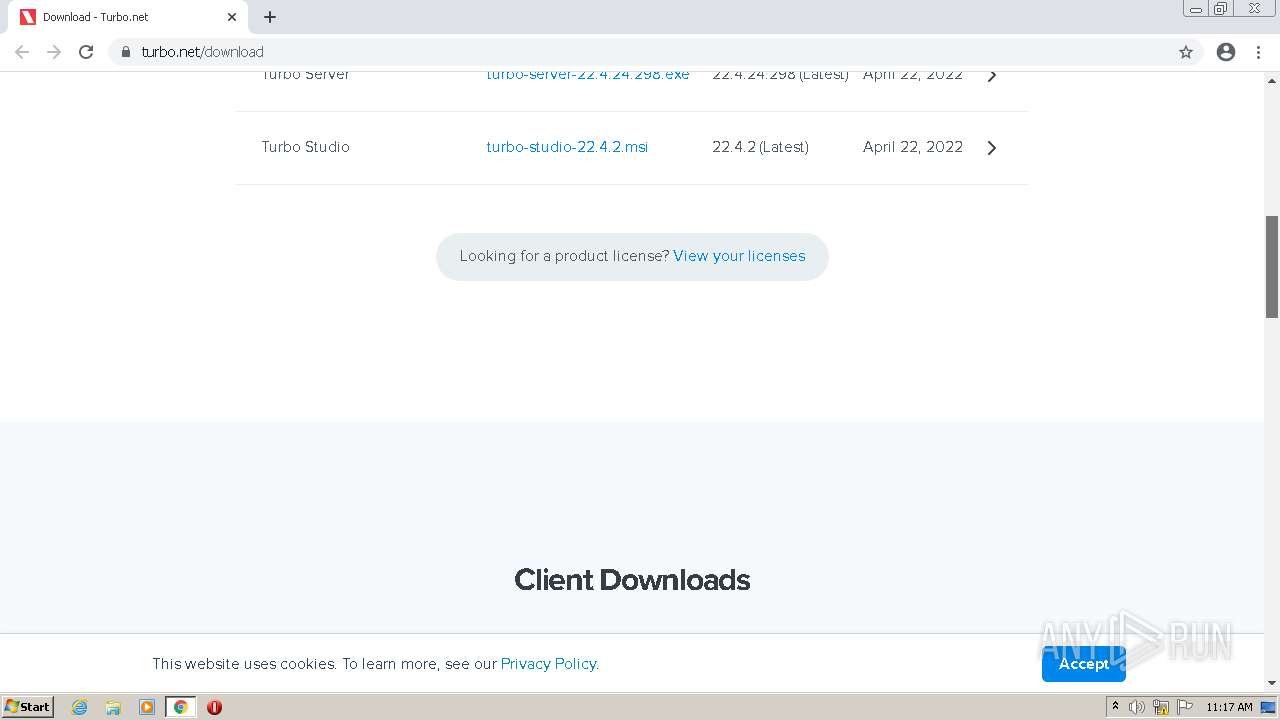The height and width of the screenshot is (720, 1280).
Task: Open the Privacy Policy link
Action: pyautogui.click(x=549, y=664)
